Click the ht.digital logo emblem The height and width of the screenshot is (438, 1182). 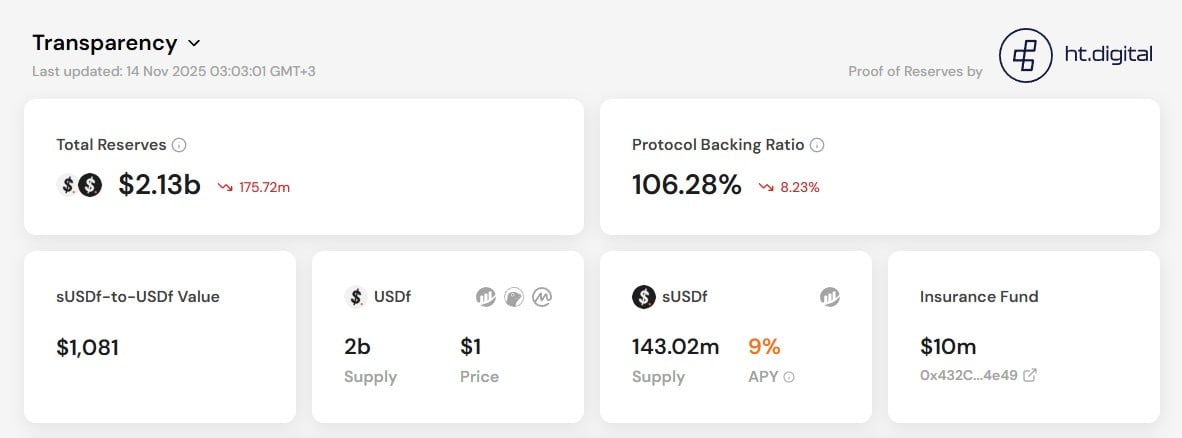click(x=1025, y=56)
